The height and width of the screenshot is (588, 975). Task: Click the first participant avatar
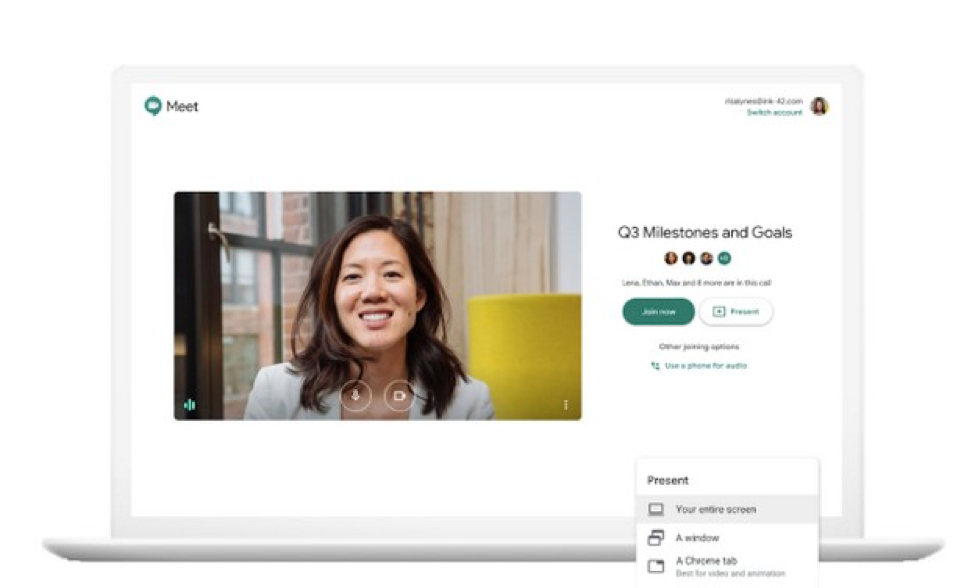(670, 258)
